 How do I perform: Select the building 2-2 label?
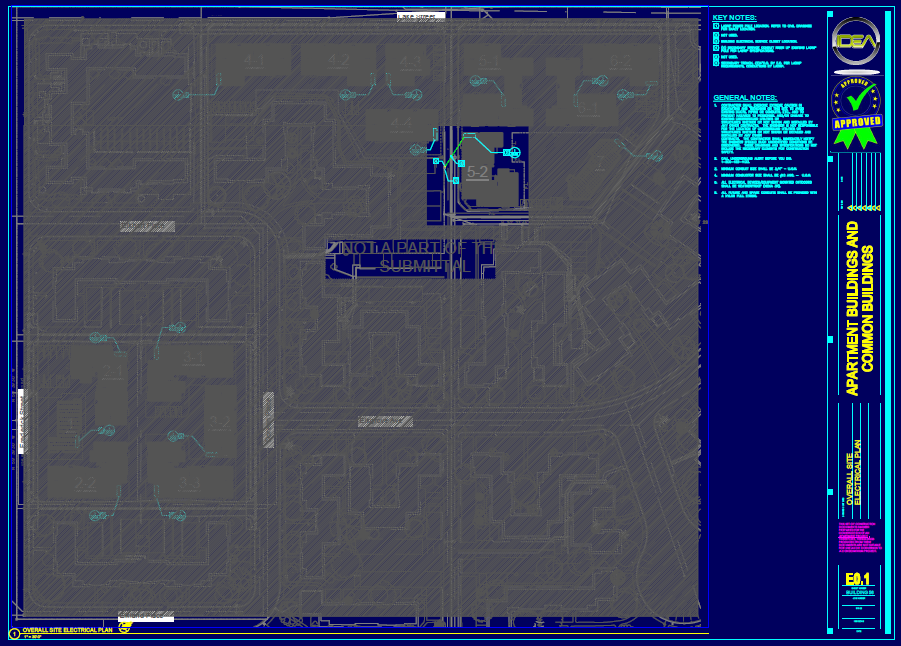tap(85, 485)
